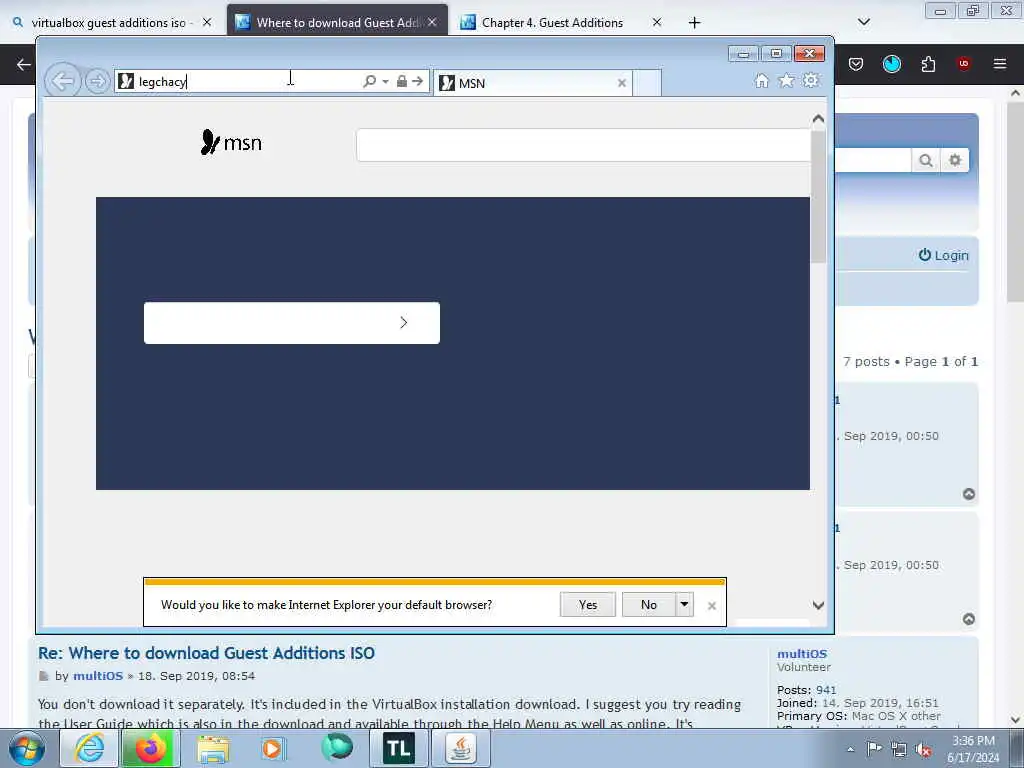Open the IE Home page icon

tap(761, 80)
